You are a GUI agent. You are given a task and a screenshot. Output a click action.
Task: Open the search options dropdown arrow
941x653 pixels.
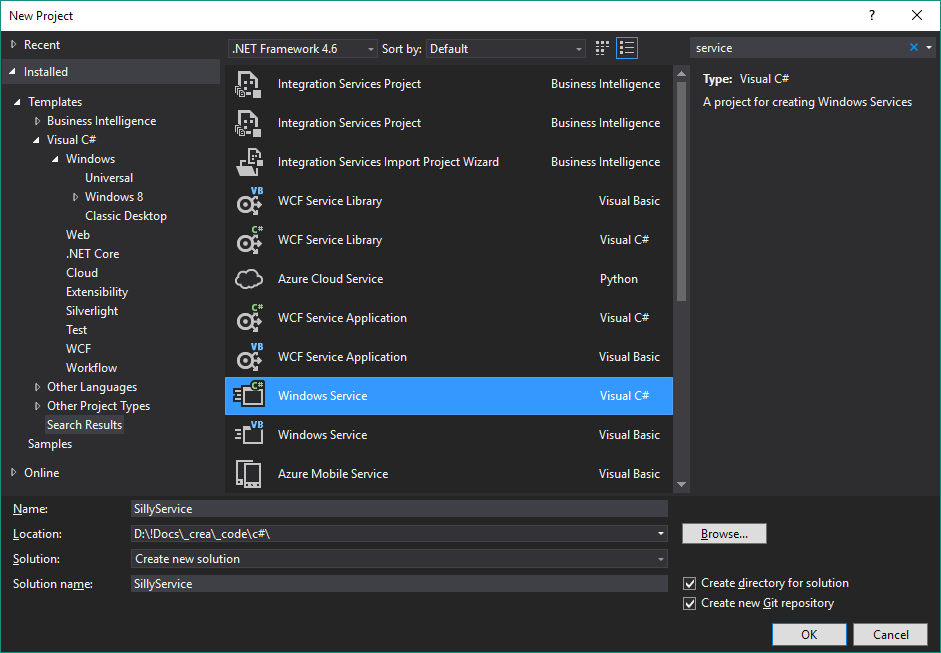(929, 47)
